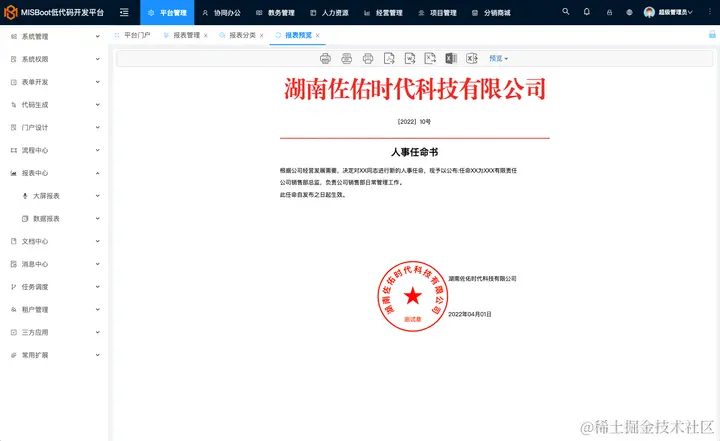The width and height of the screenshot is (720, 441).
Task: Expand the 系统权限 chevron
Action: [x=97, y=59]
